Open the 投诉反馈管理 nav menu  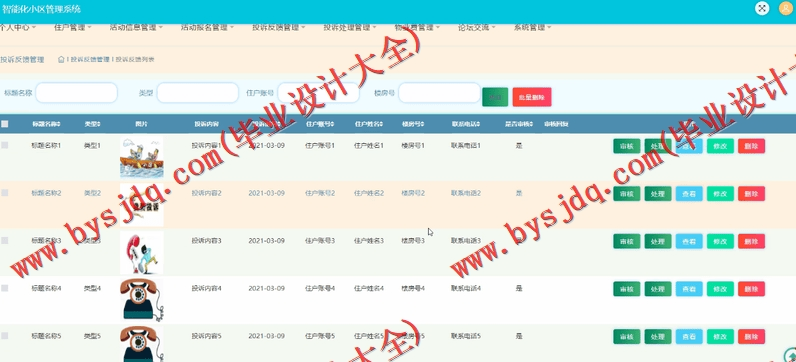pos(279,27)
